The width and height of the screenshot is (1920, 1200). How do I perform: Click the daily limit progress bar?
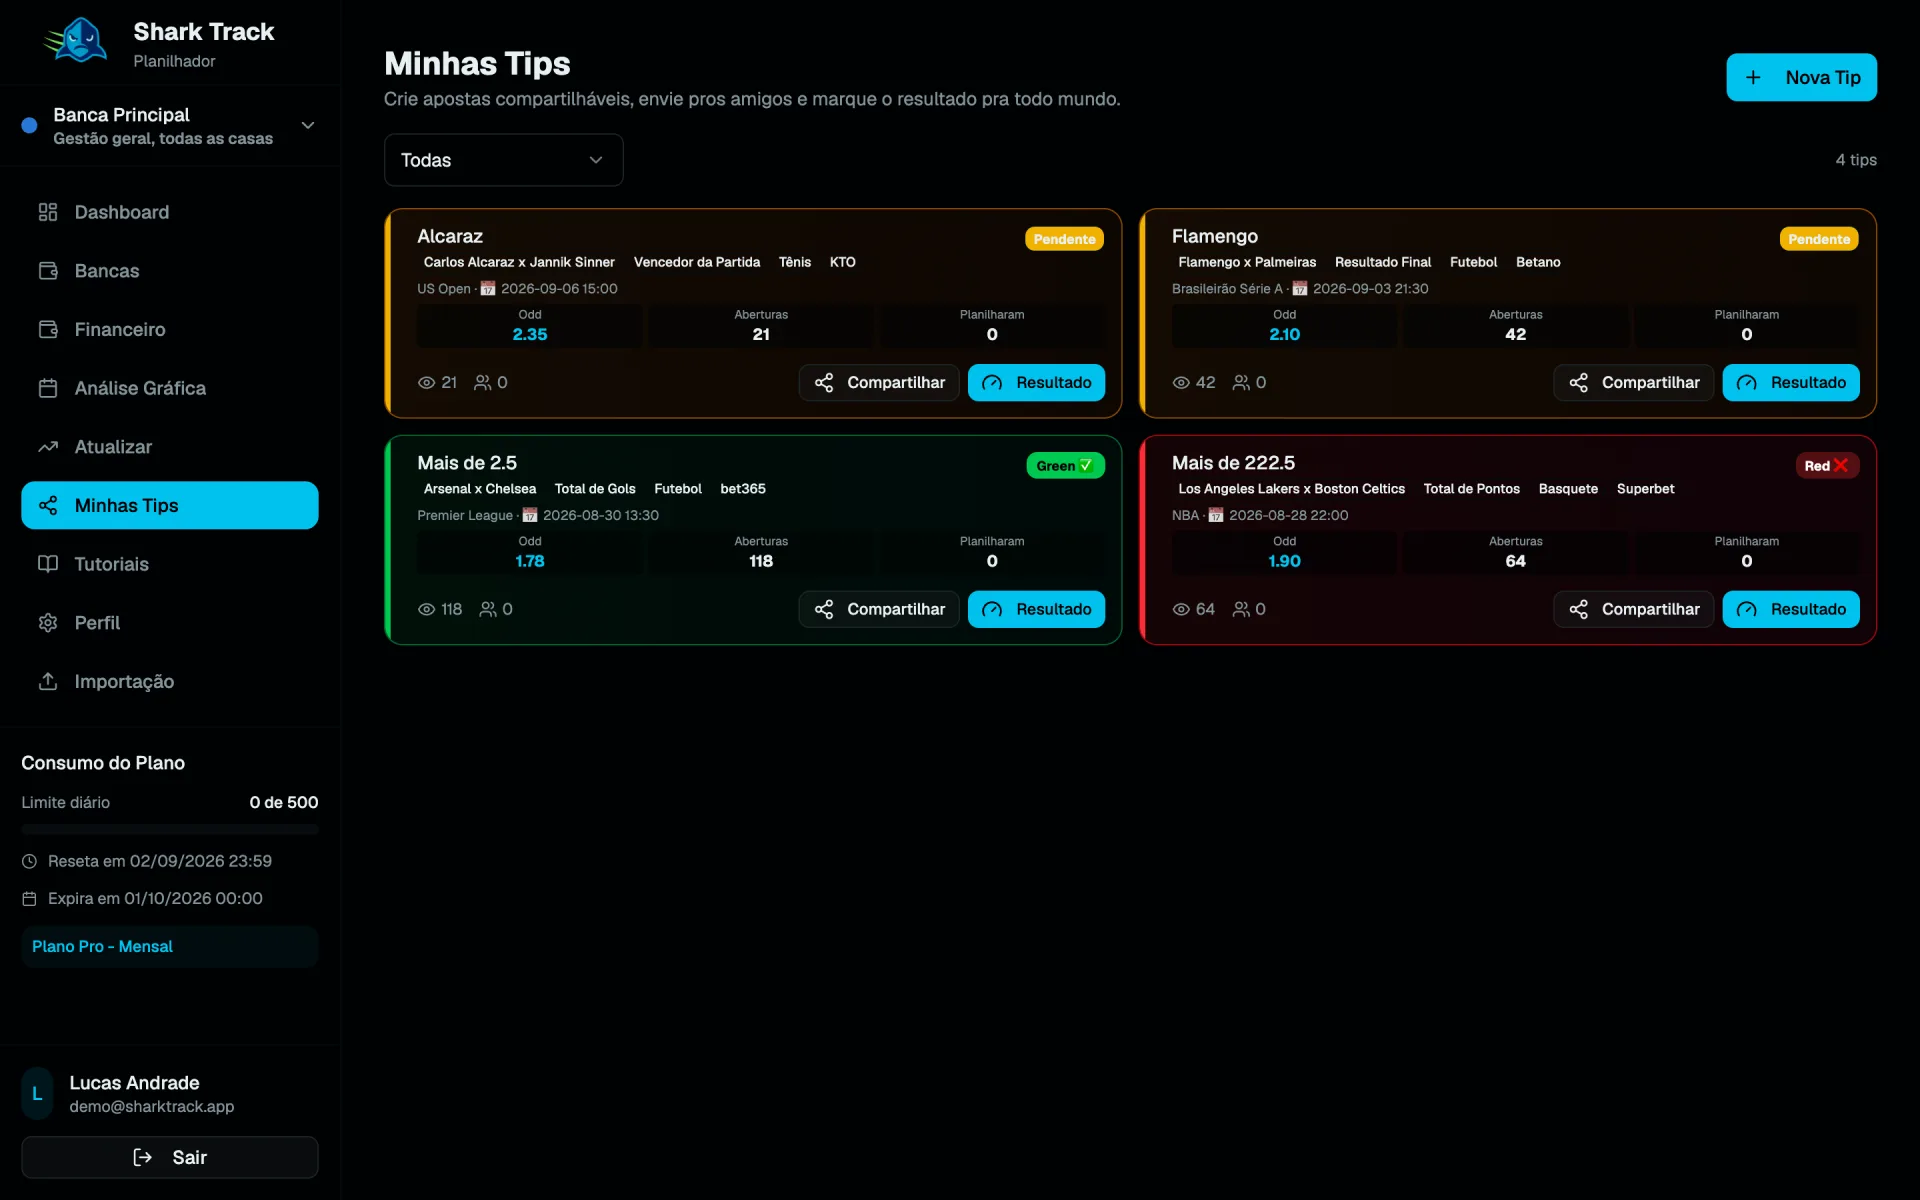pos(169,829)
